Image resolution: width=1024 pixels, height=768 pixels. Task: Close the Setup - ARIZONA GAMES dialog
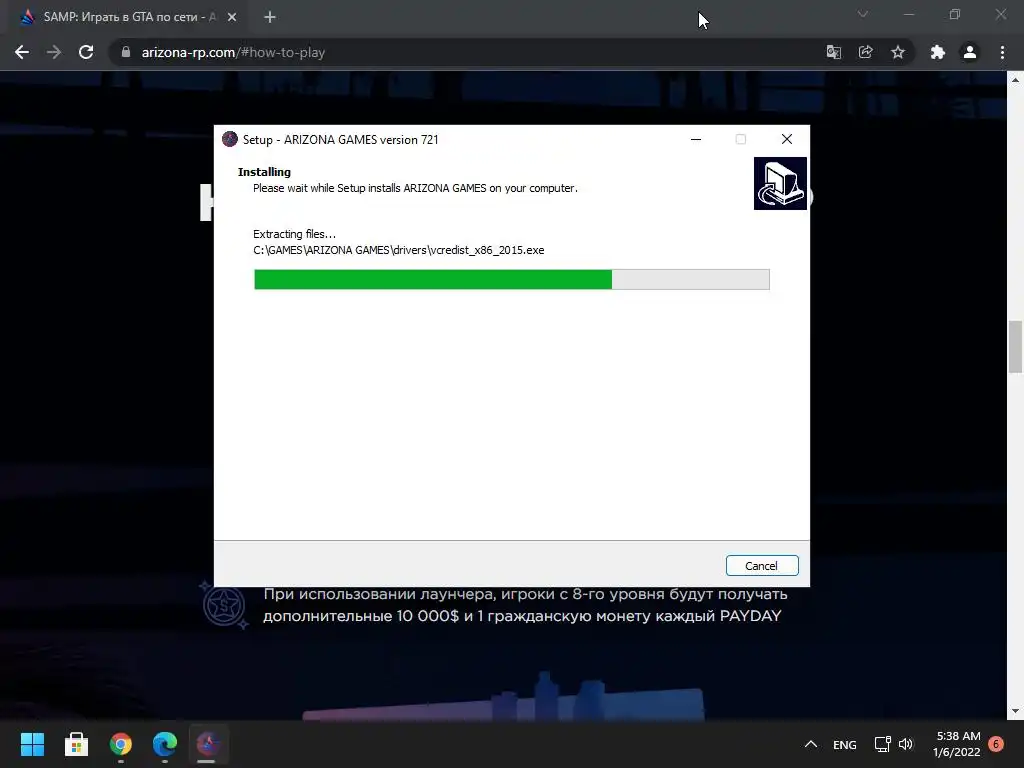coord(787,139)
